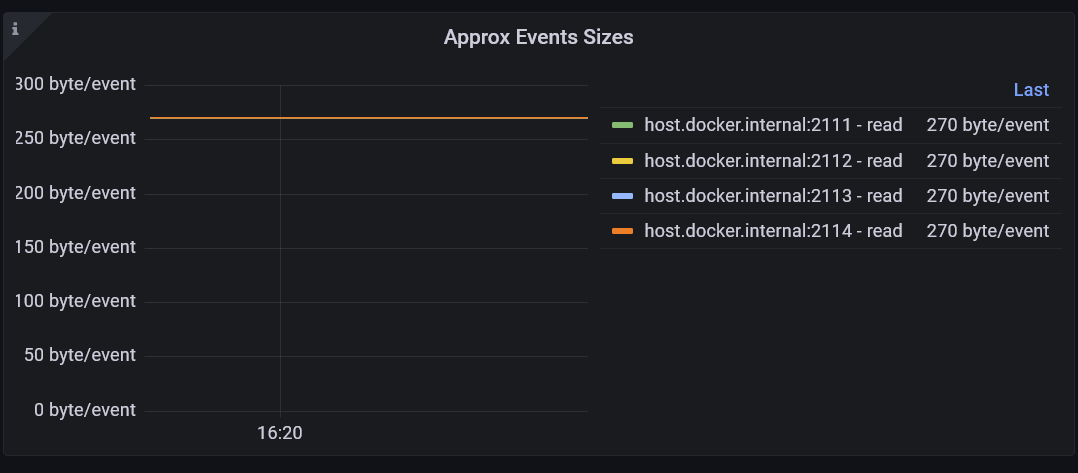Sort the legend by the Last column header

click(x=1030, y=90)
